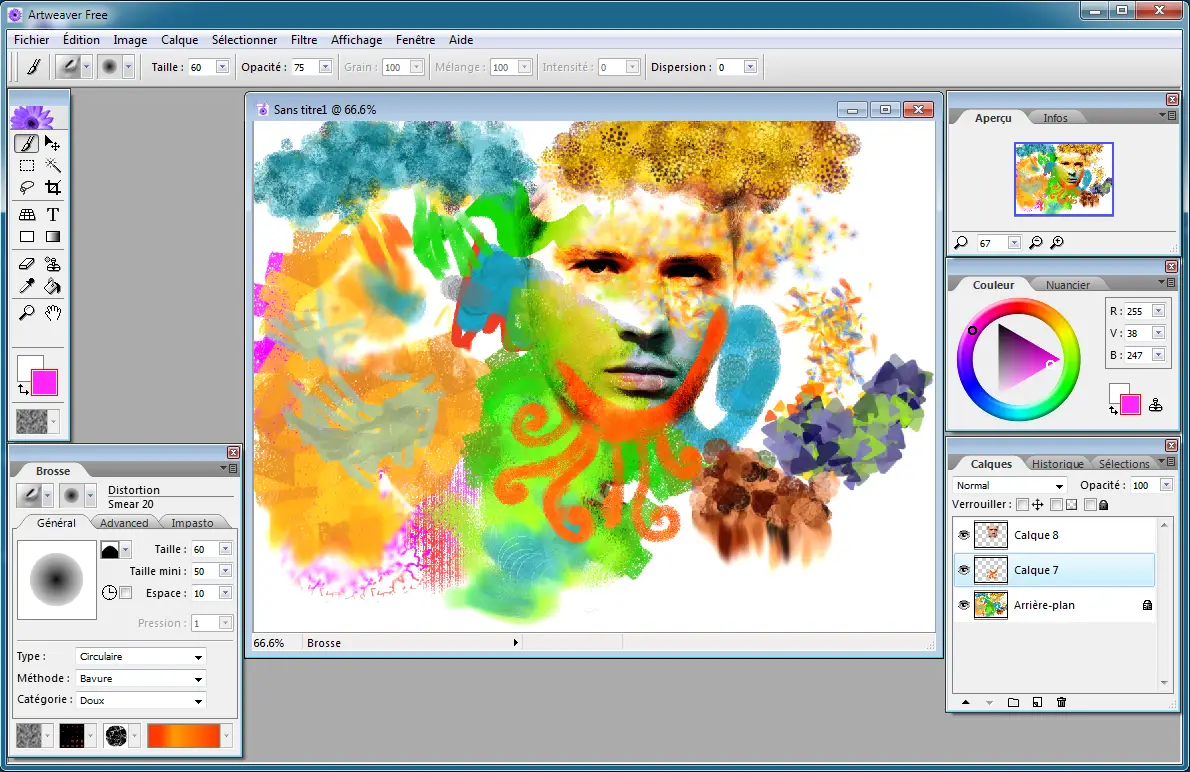
Task: Enable lock transparency checkbox in Verrouiller
Action: (x=1056, y=505)
